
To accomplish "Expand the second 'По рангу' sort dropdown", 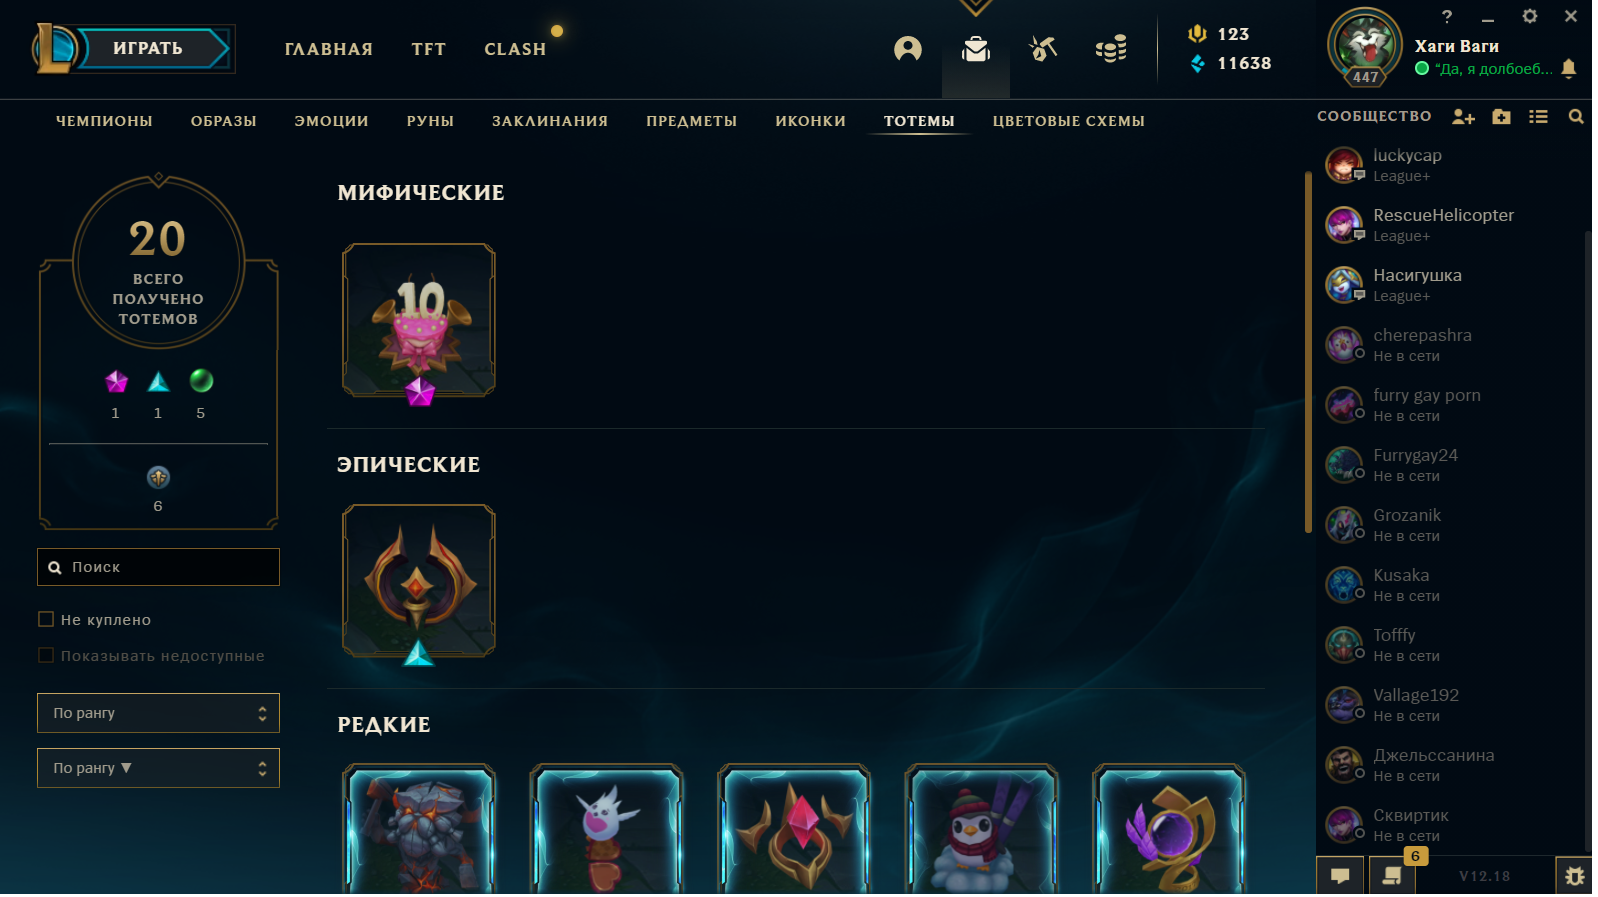I will click(158, 768).
